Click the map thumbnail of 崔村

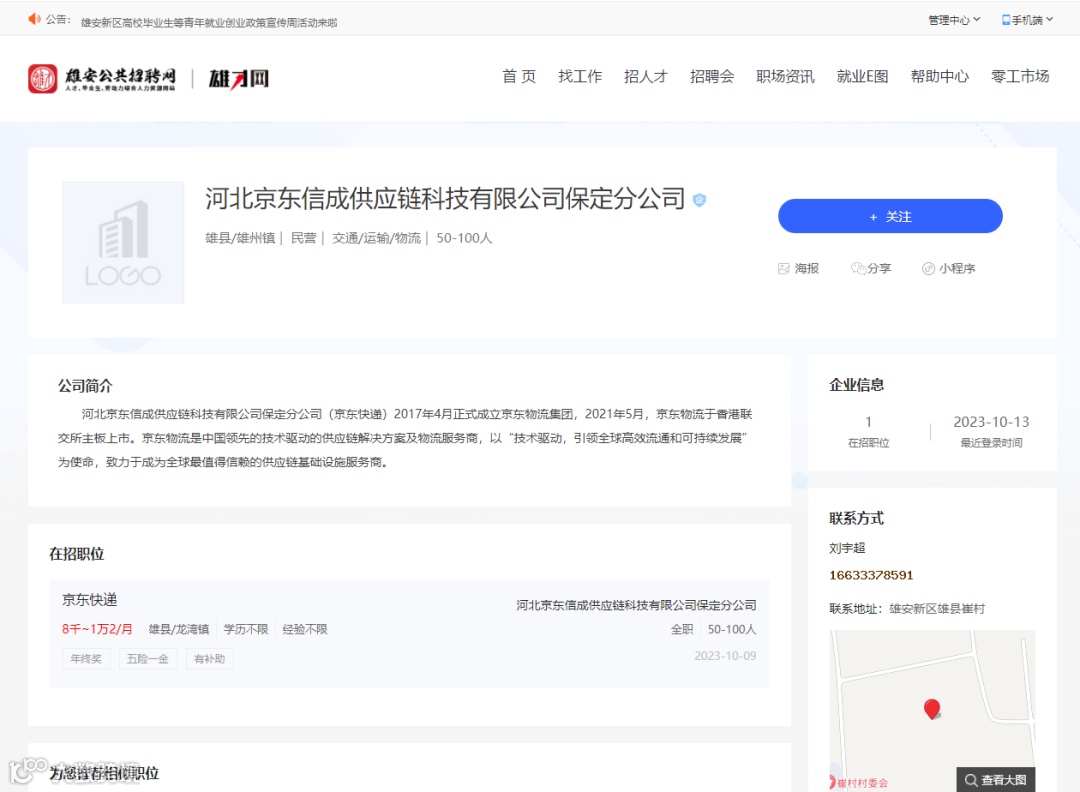932,711
